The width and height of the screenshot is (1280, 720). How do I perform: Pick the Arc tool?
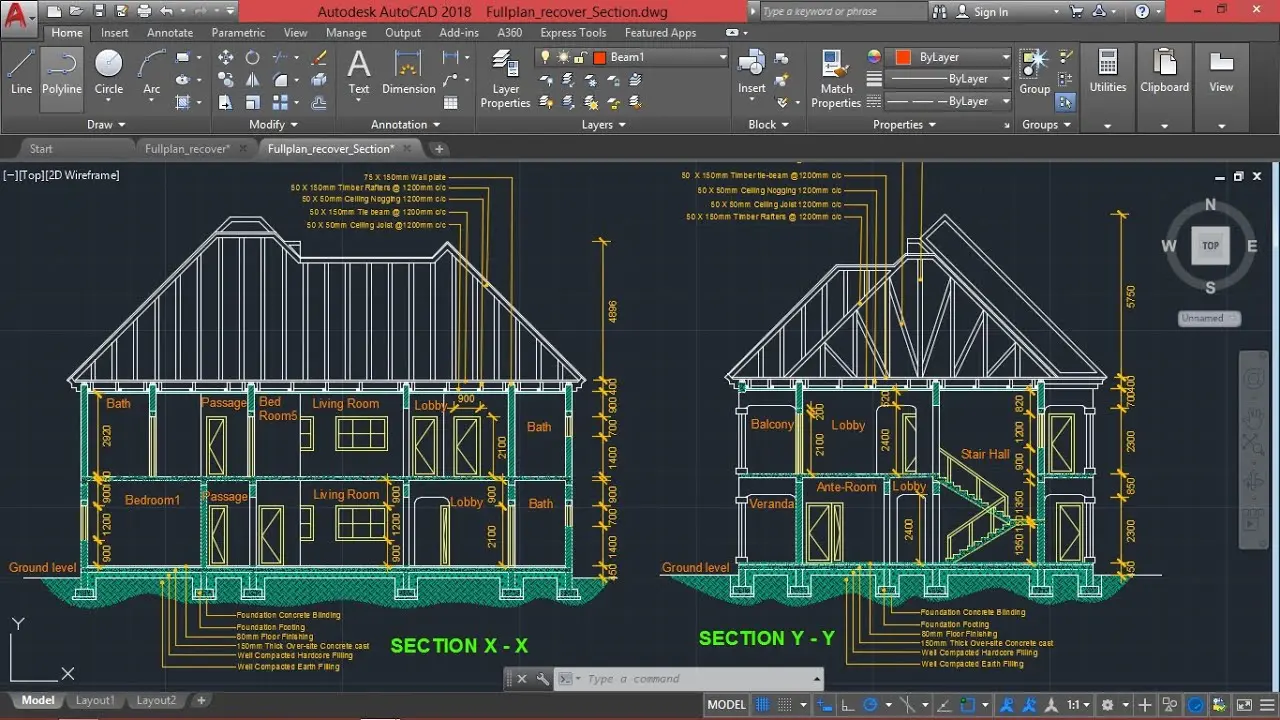[x=152, y=73]
